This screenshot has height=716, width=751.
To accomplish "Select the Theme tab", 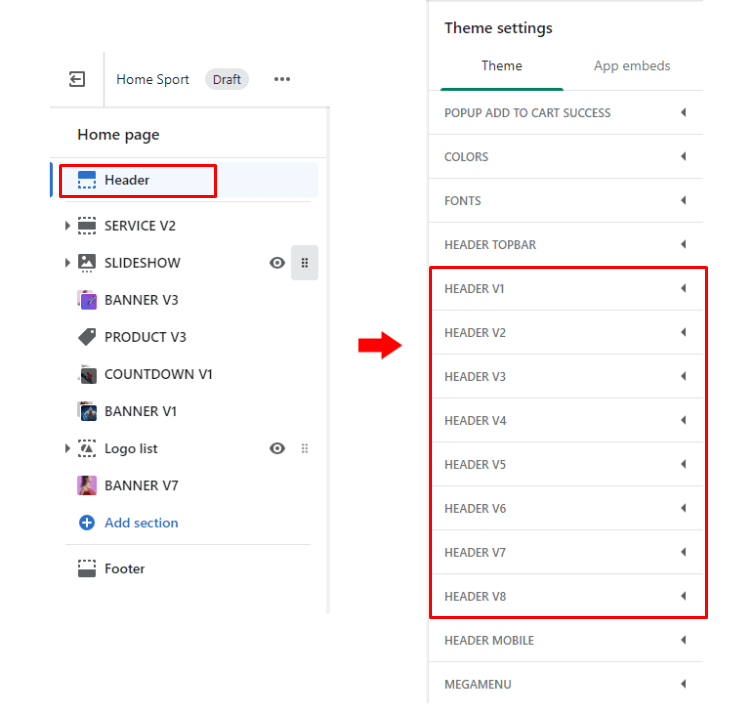I will [x=502, y=66].
